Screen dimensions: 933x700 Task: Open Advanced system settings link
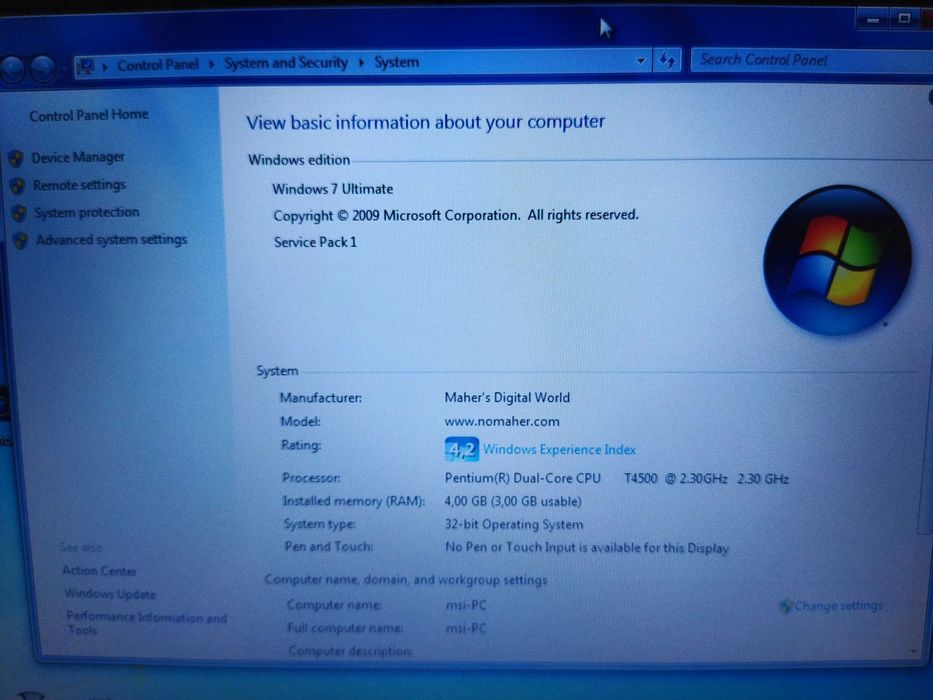coord(111,240)
